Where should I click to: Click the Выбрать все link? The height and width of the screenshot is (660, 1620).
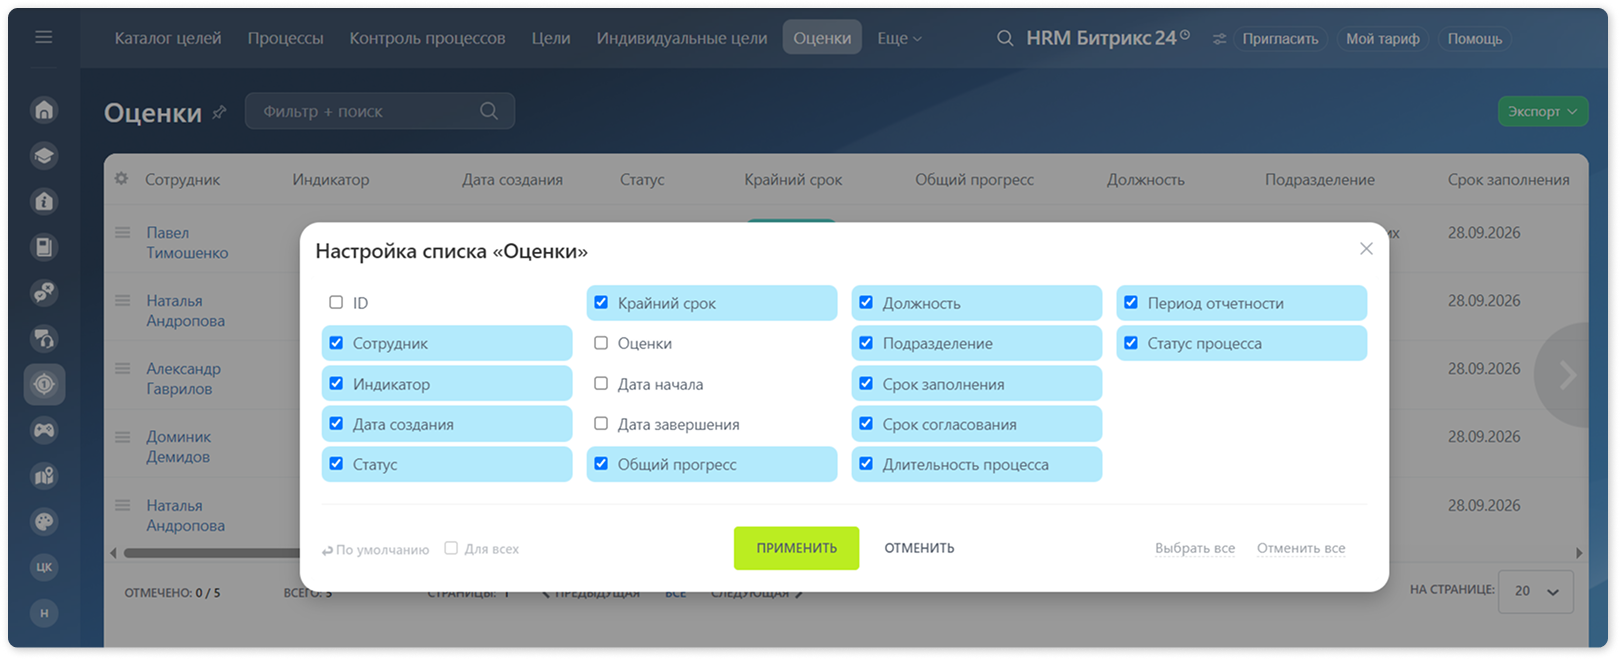[1195, 548]
